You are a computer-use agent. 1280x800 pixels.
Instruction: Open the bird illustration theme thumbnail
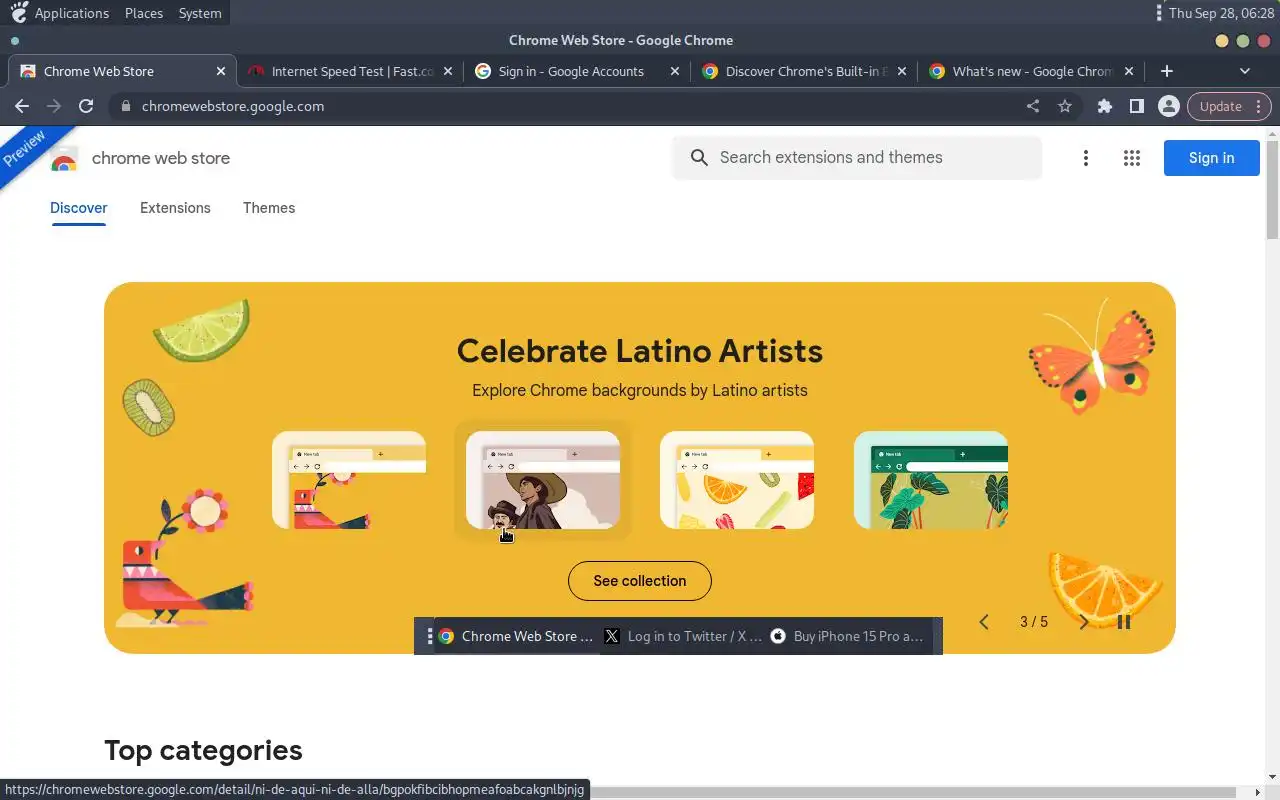tap(349, 480)
